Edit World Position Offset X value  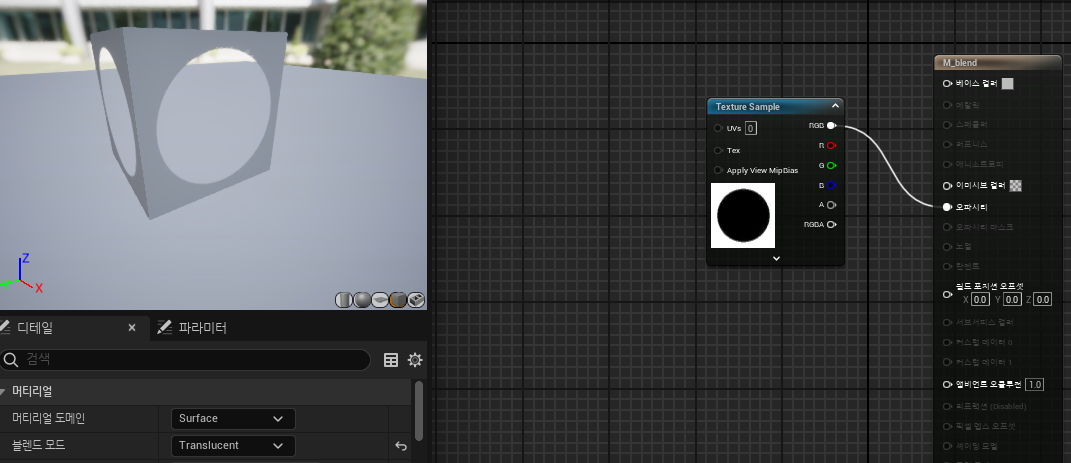[980, 299]
